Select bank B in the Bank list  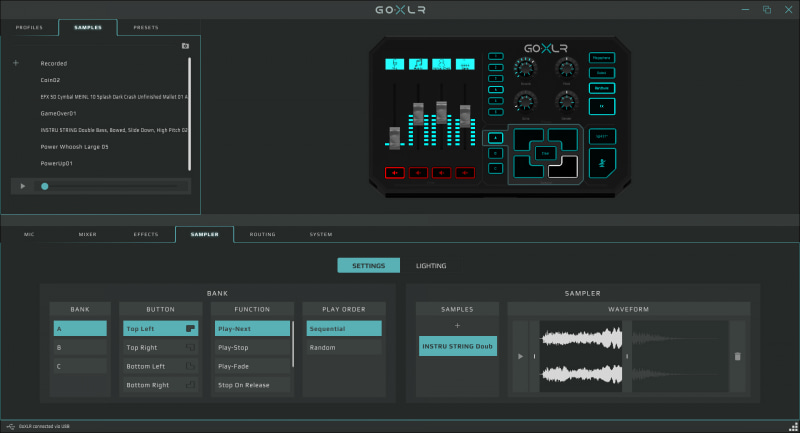80,347
